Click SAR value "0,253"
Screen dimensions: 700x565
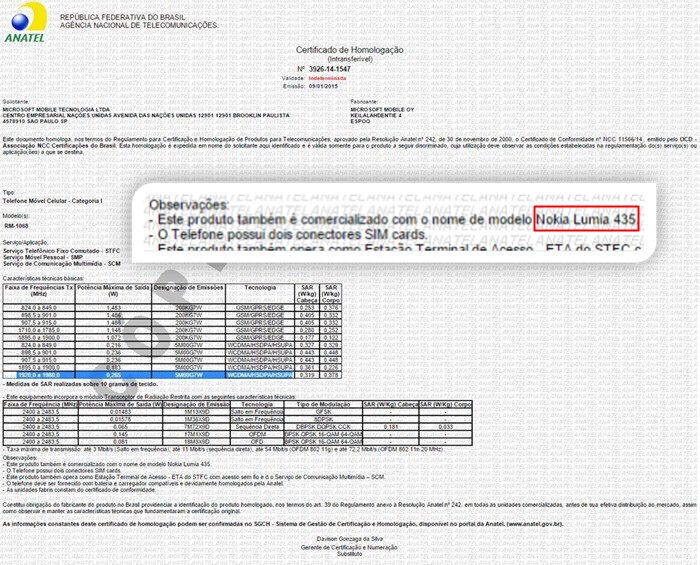point(307,308)
